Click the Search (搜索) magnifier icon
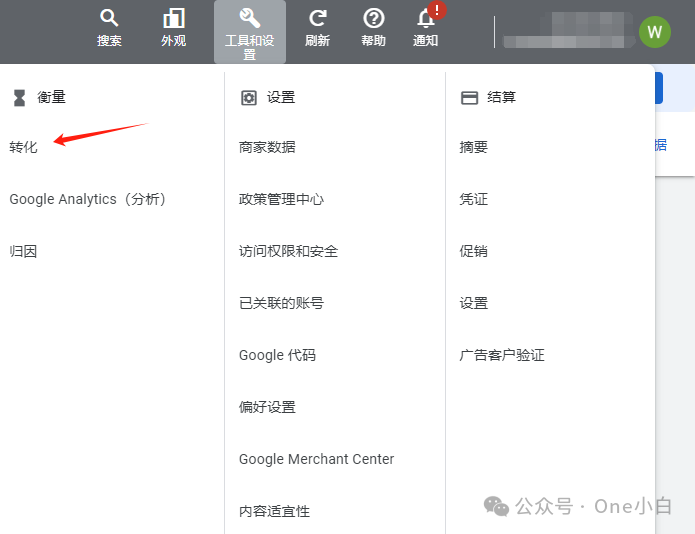 109,18
